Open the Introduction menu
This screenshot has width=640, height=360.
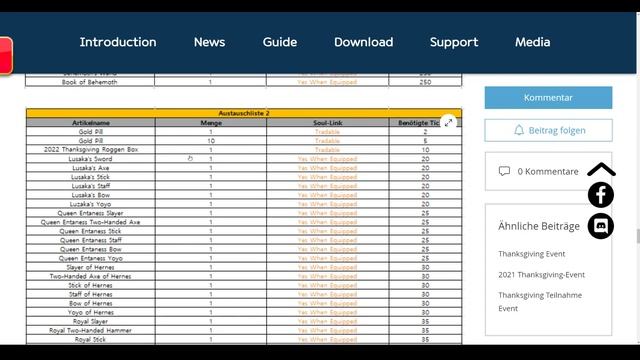click(118, 42)
